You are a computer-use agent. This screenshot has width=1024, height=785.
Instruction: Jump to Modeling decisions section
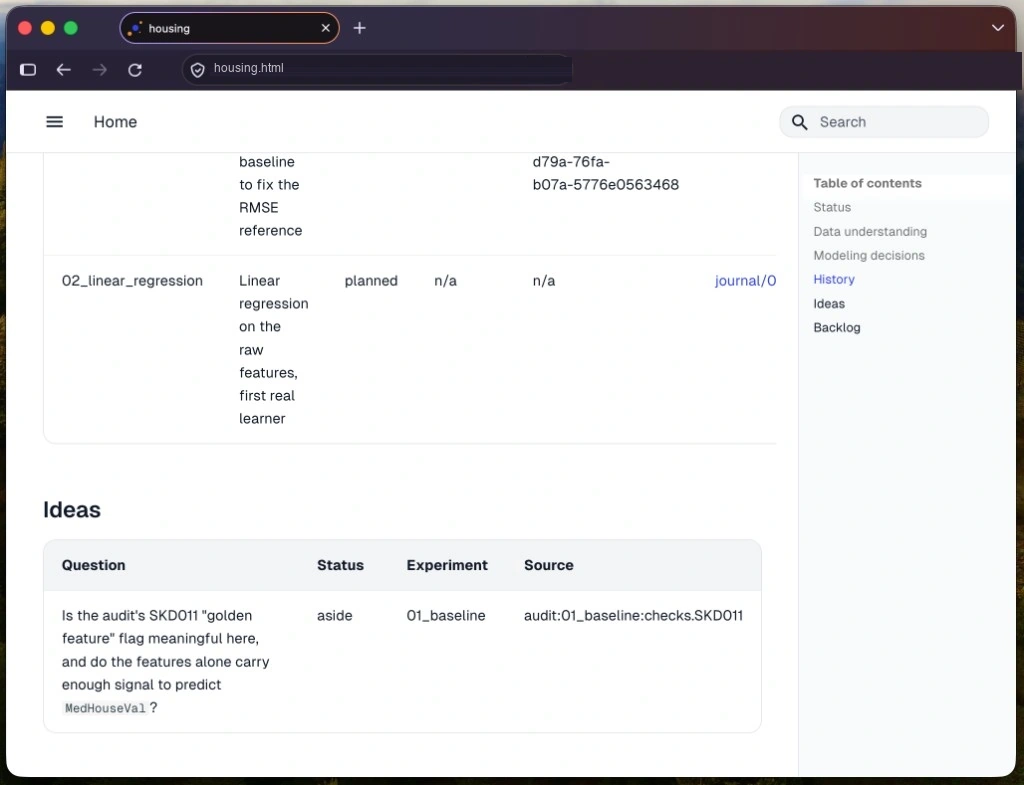pyautogui.click(x=869, y=255)
